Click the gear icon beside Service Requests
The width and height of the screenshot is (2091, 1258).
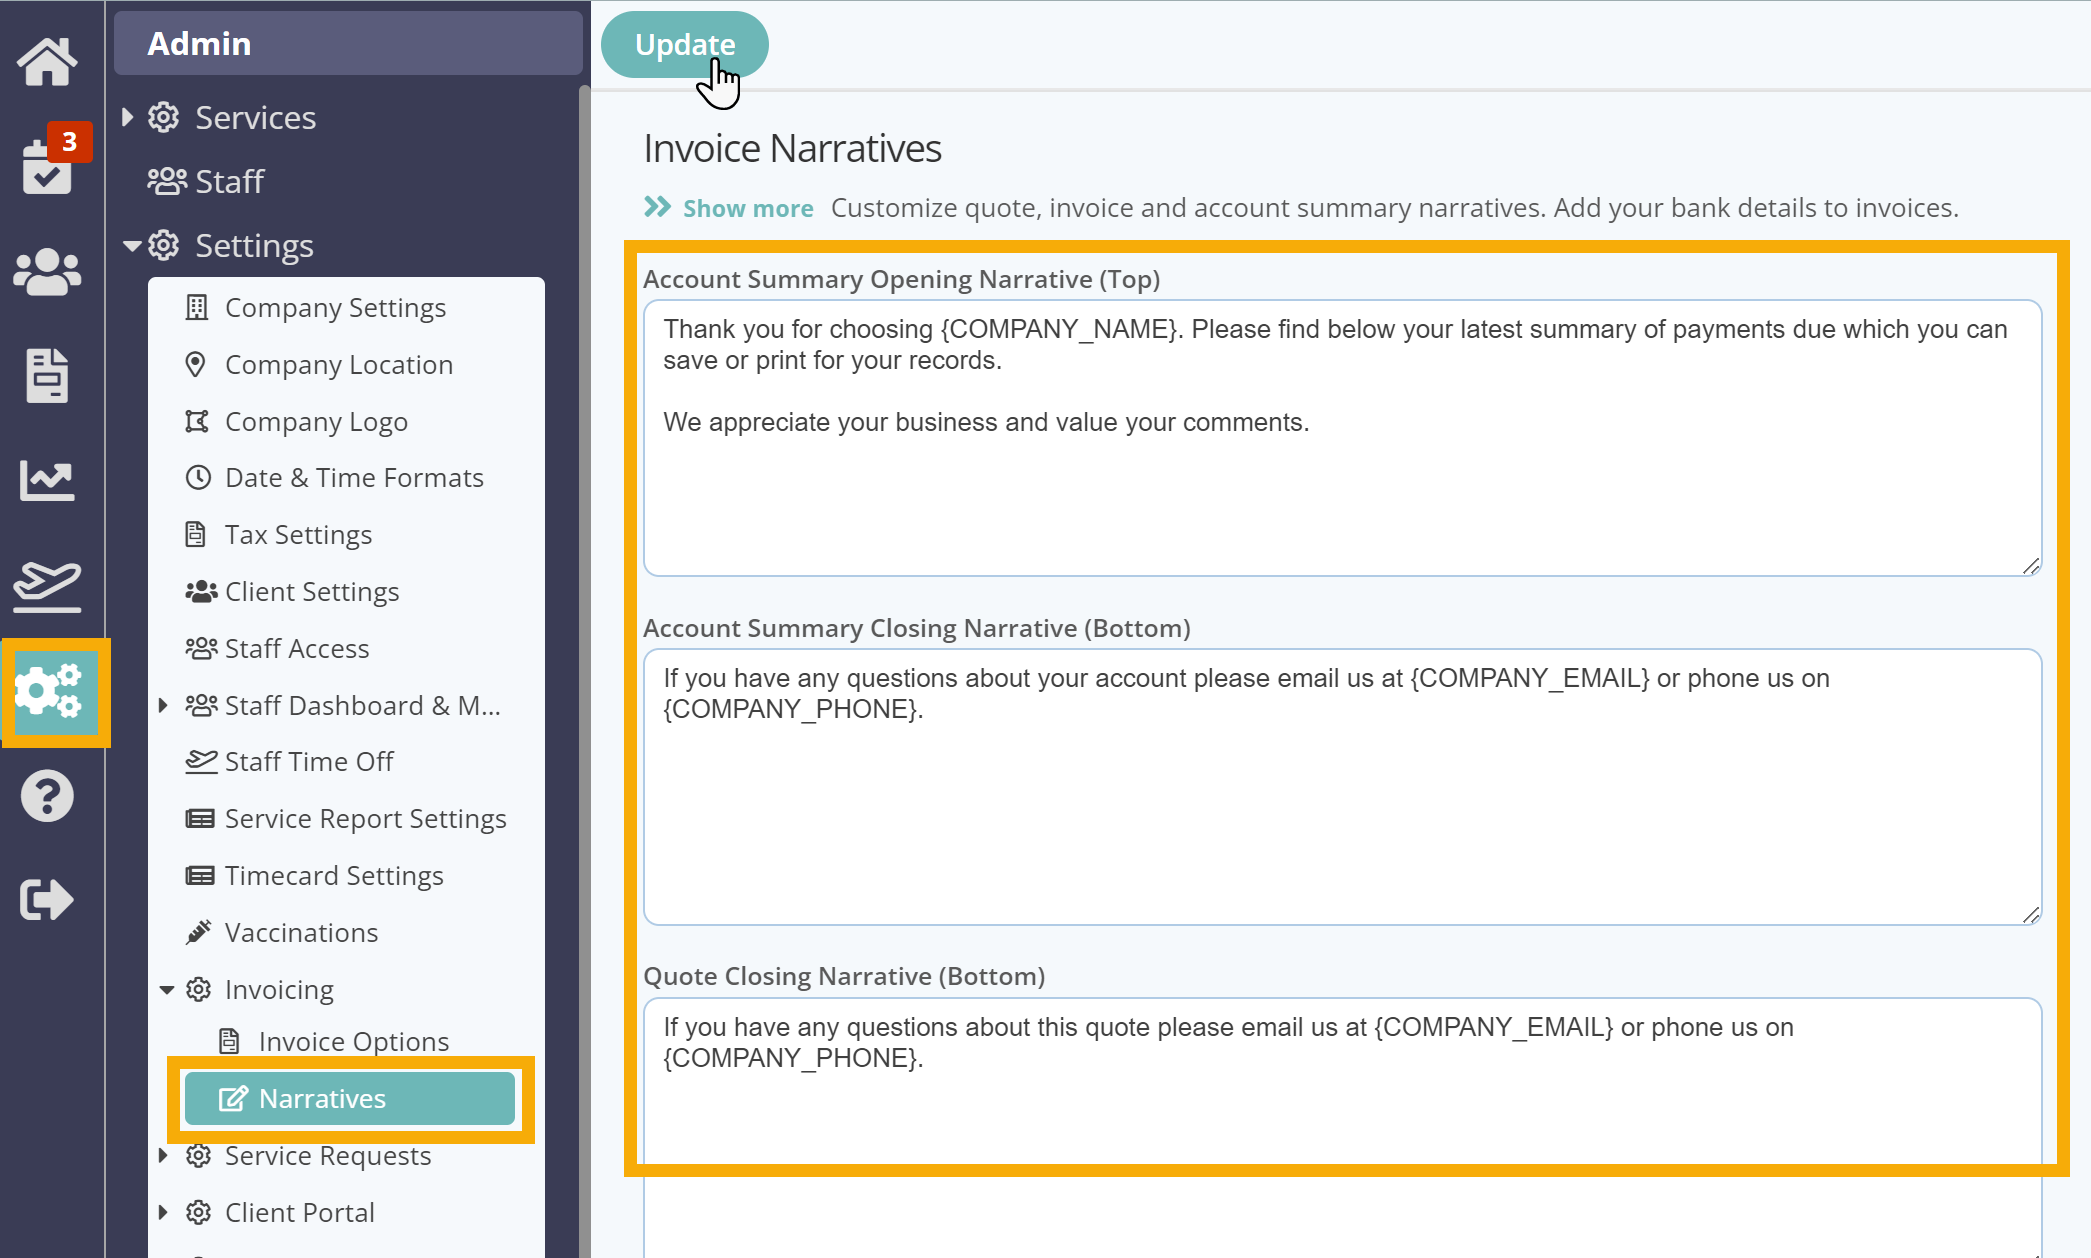coord(199,1156)
